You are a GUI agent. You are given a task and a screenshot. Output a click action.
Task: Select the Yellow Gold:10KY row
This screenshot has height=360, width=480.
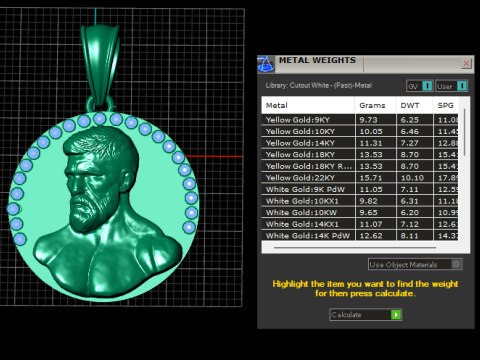[360, 131]
